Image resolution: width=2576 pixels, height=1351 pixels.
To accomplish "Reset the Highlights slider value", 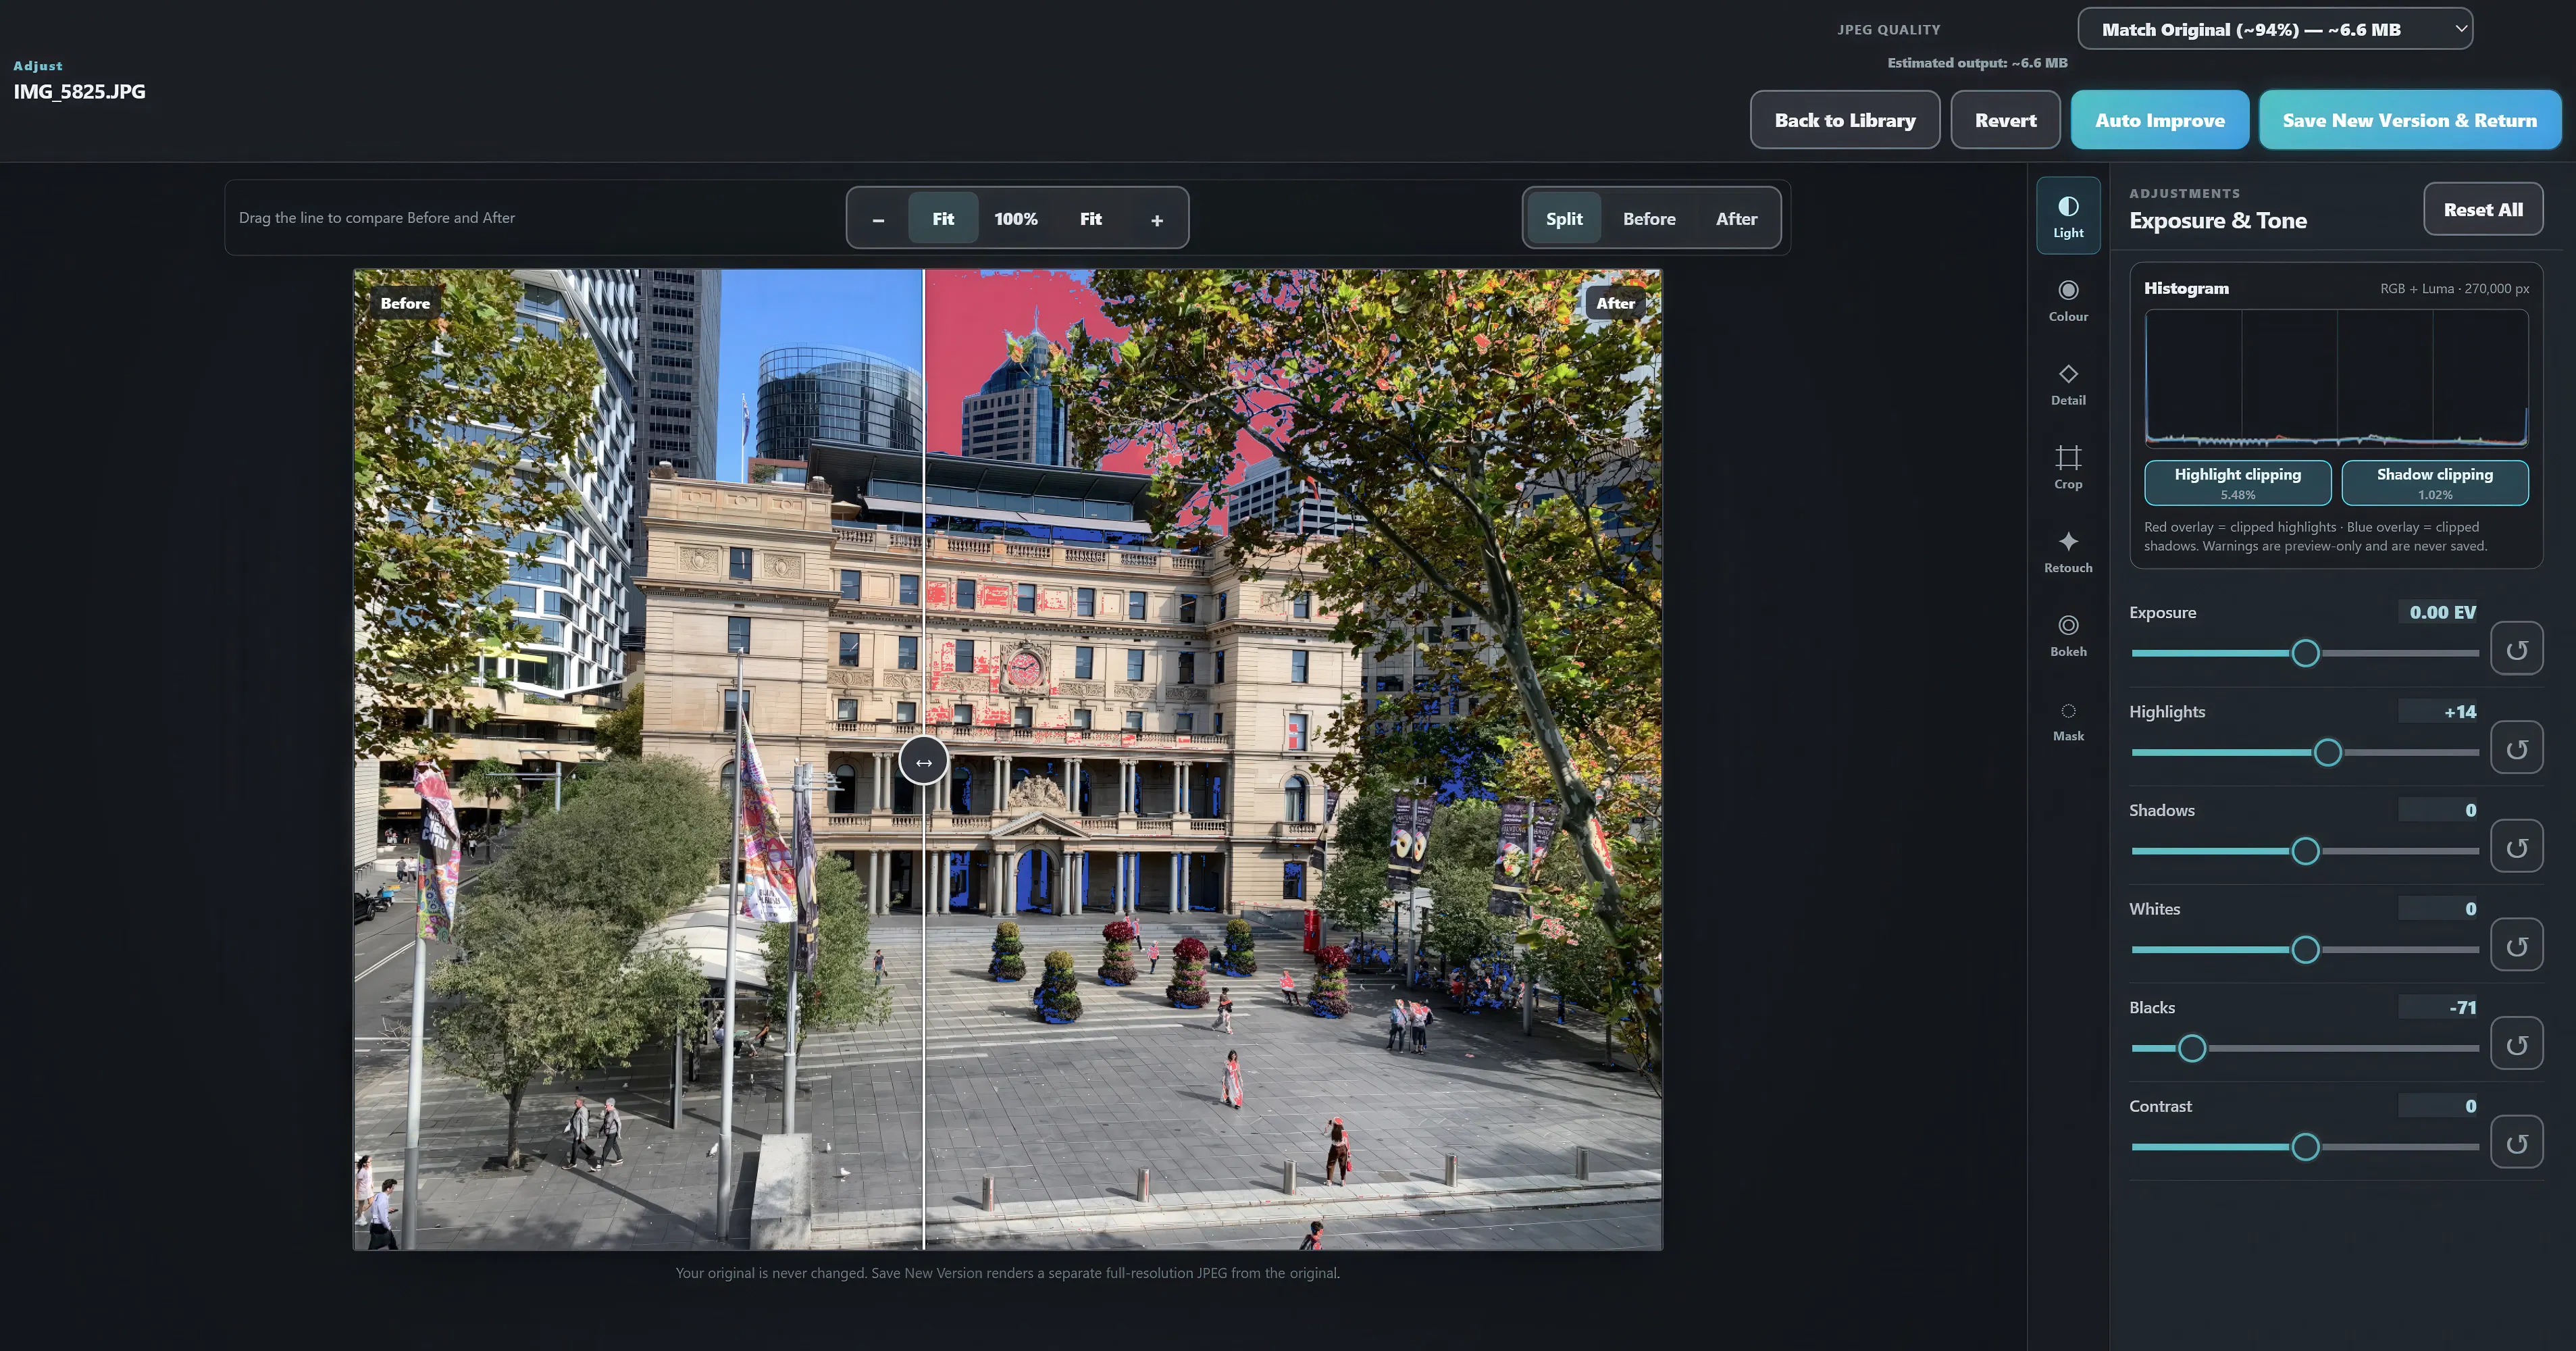I will pos(2516,748).
